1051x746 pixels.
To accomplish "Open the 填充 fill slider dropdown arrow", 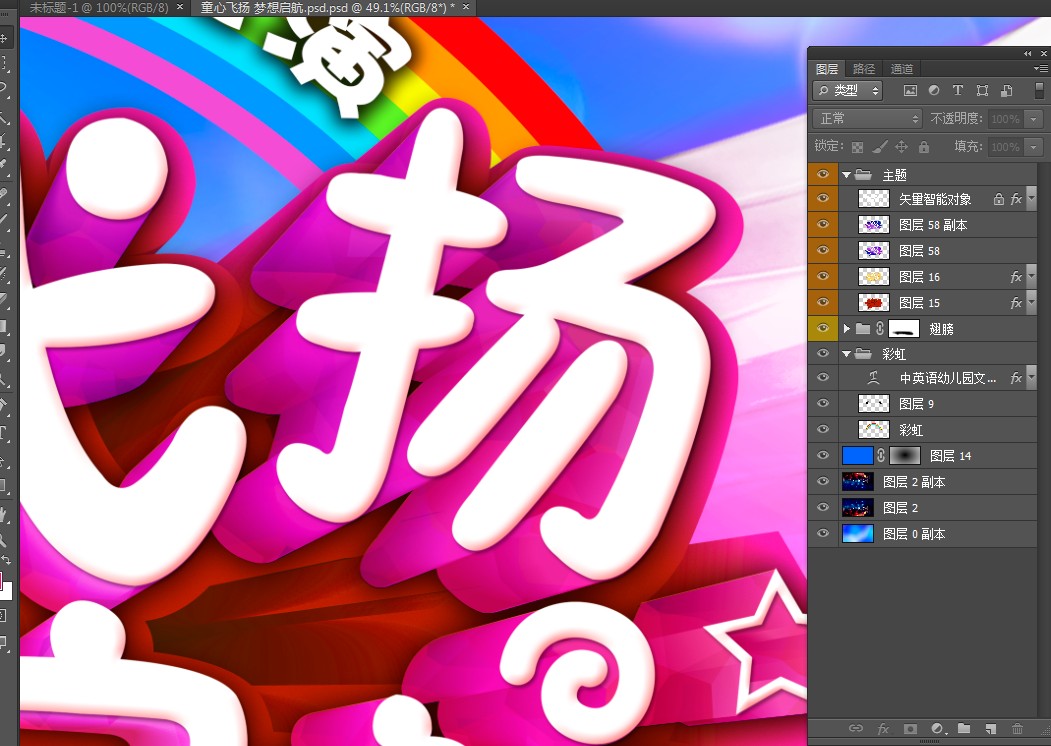I will coord(1034,147).
